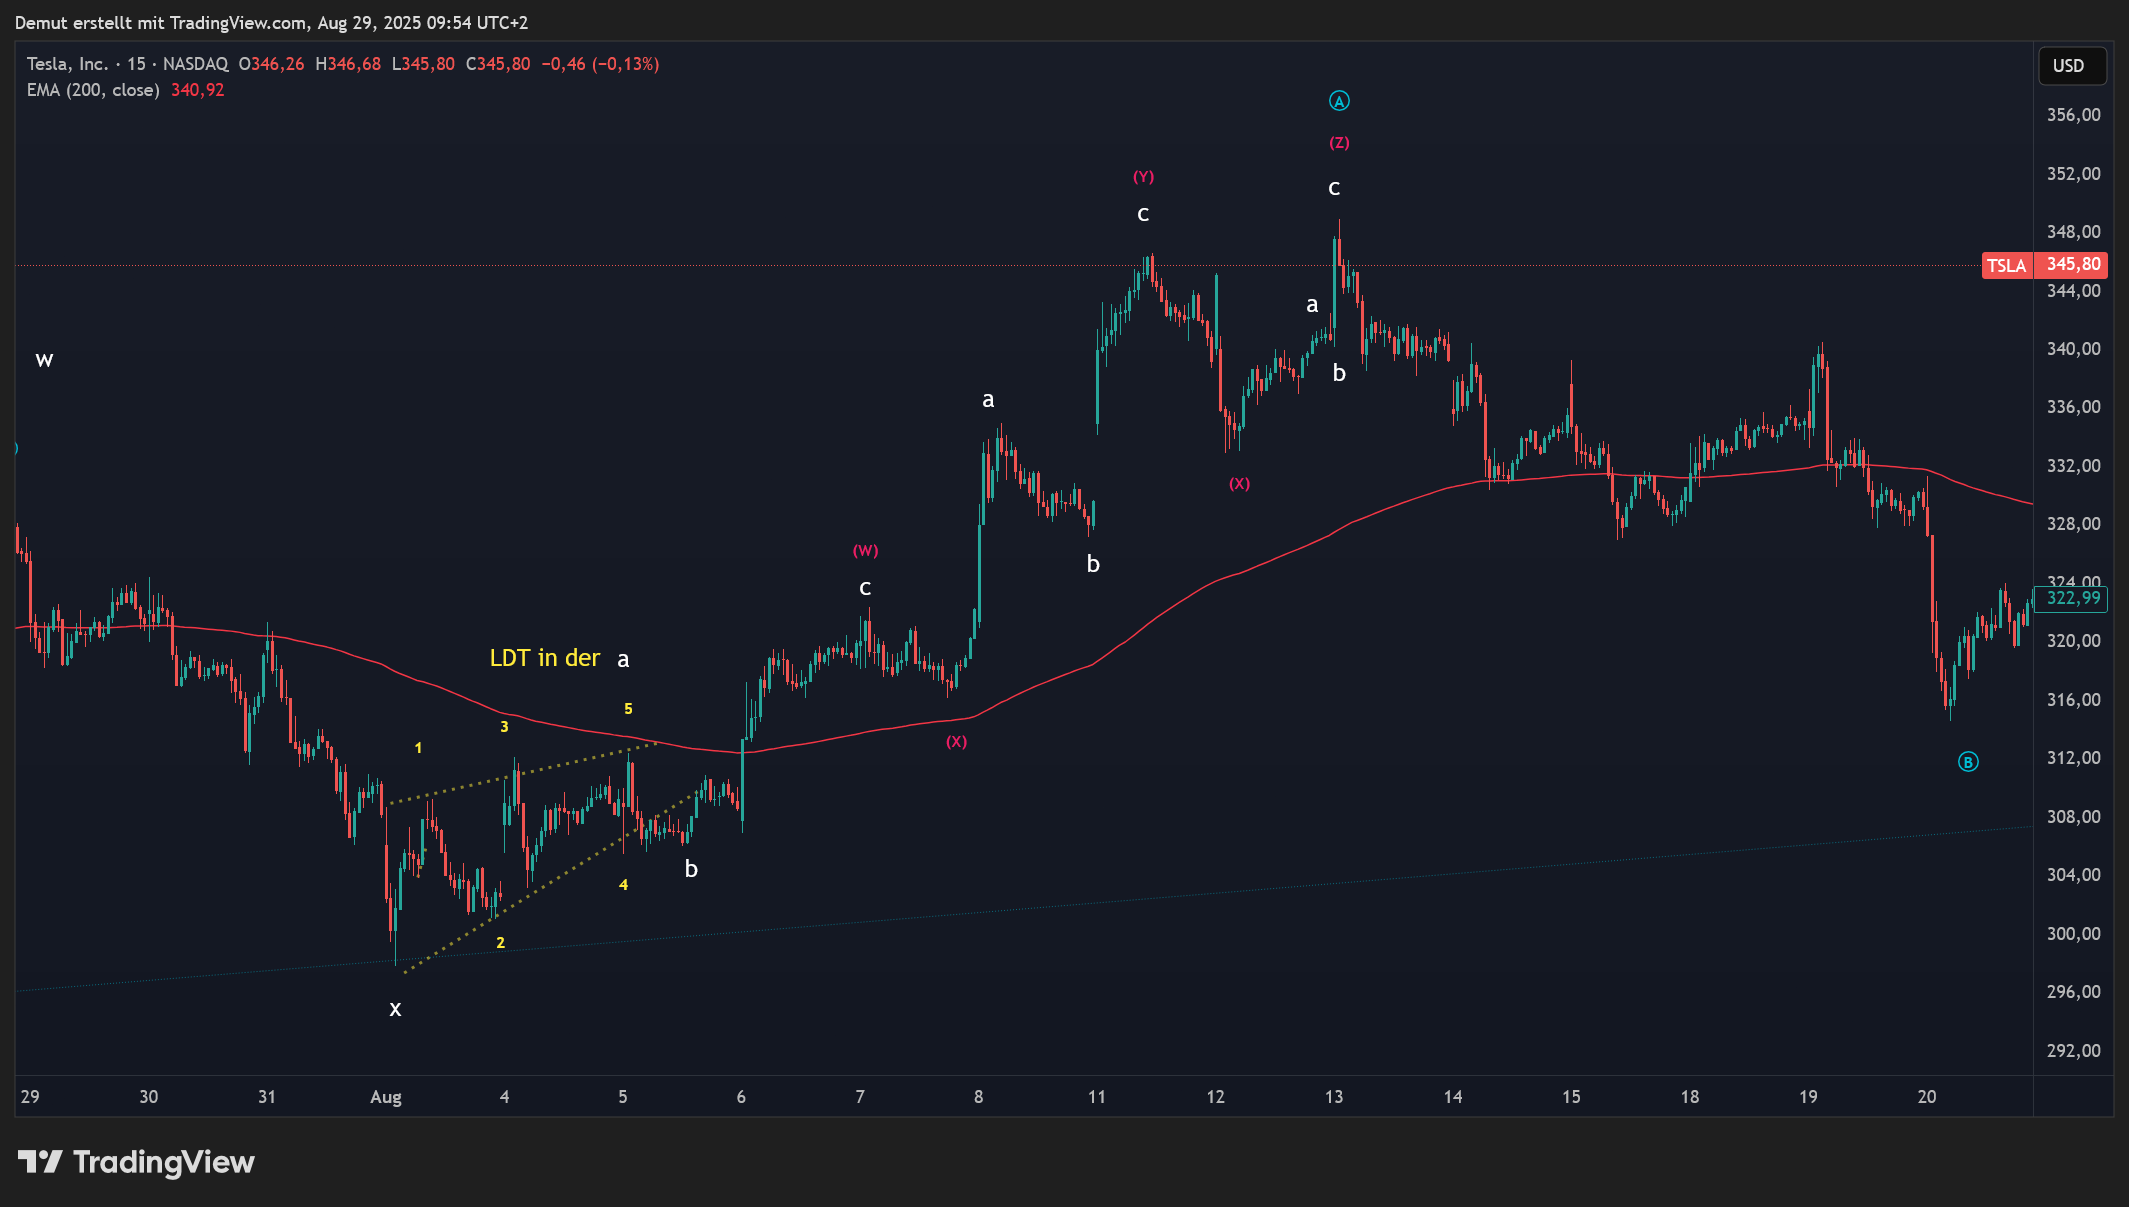The width and height of the screenshot is (2129, 1207).
Task: Click the TradingView logo at bottom left
Action: [136, 1162]
